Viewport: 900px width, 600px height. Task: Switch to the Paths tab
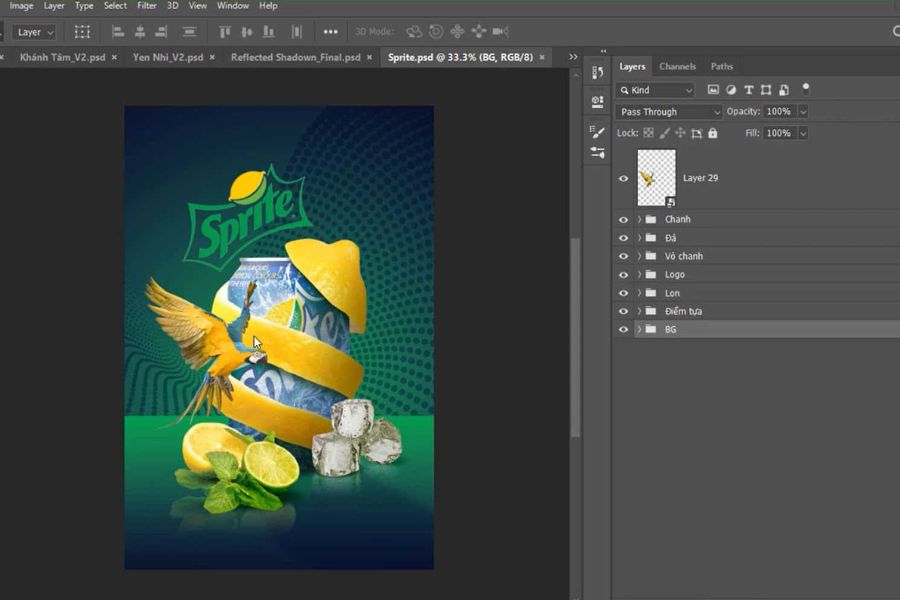[x=721, y=67]
